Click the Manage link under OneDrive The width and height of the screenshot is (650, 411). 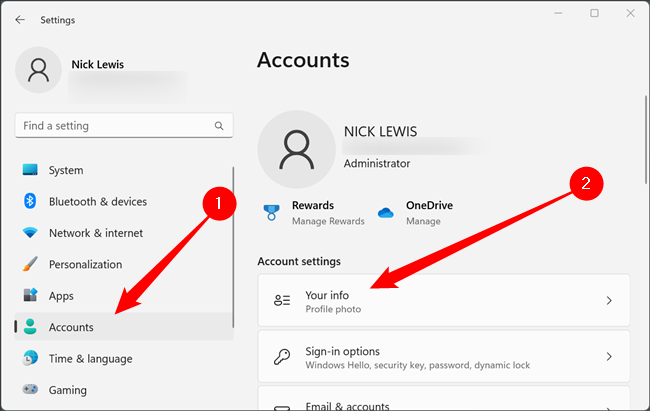tap(423, 219)
